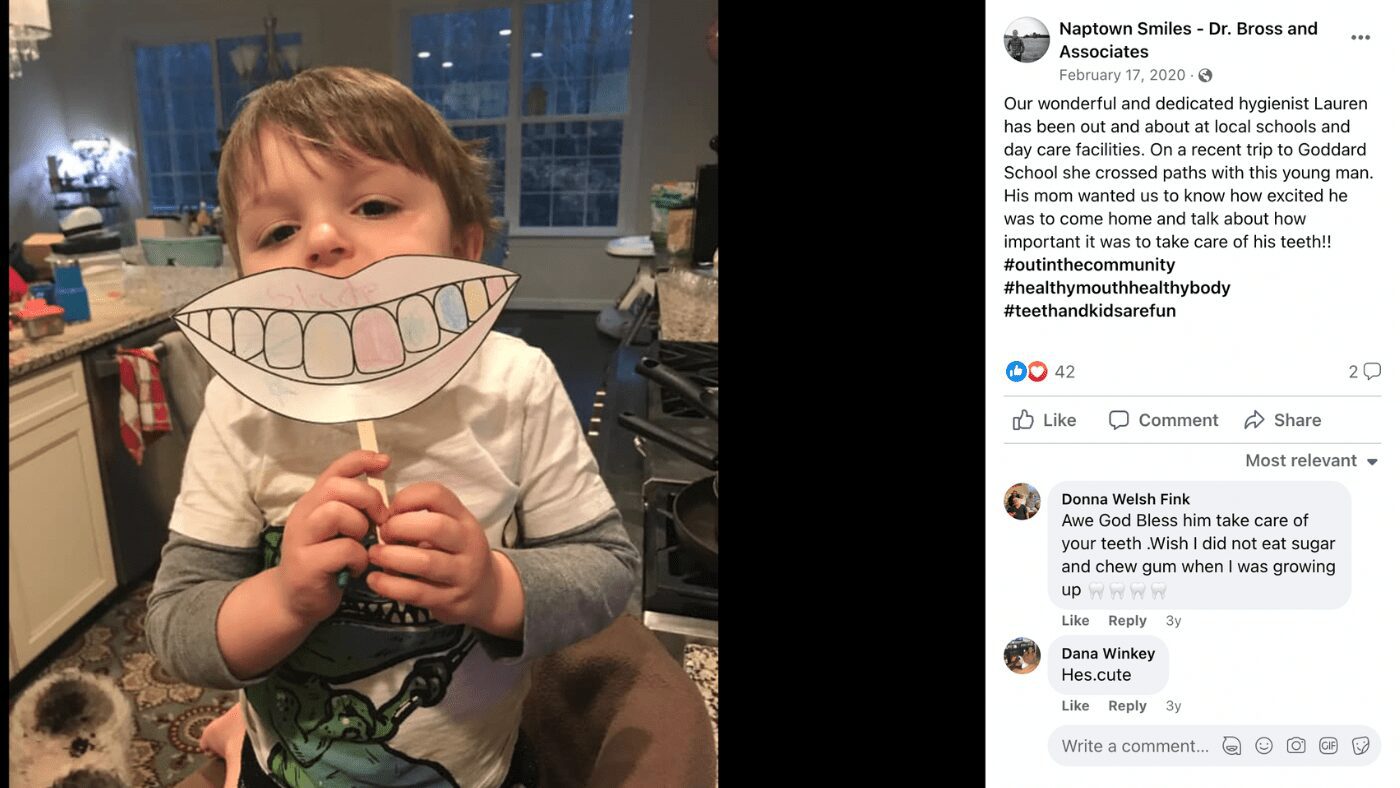Viewport: 1400px width, 788px height.
Task: Open the #outinthecommunity hashtag link
Action: pyautogui.click(x=1089, y=265)
